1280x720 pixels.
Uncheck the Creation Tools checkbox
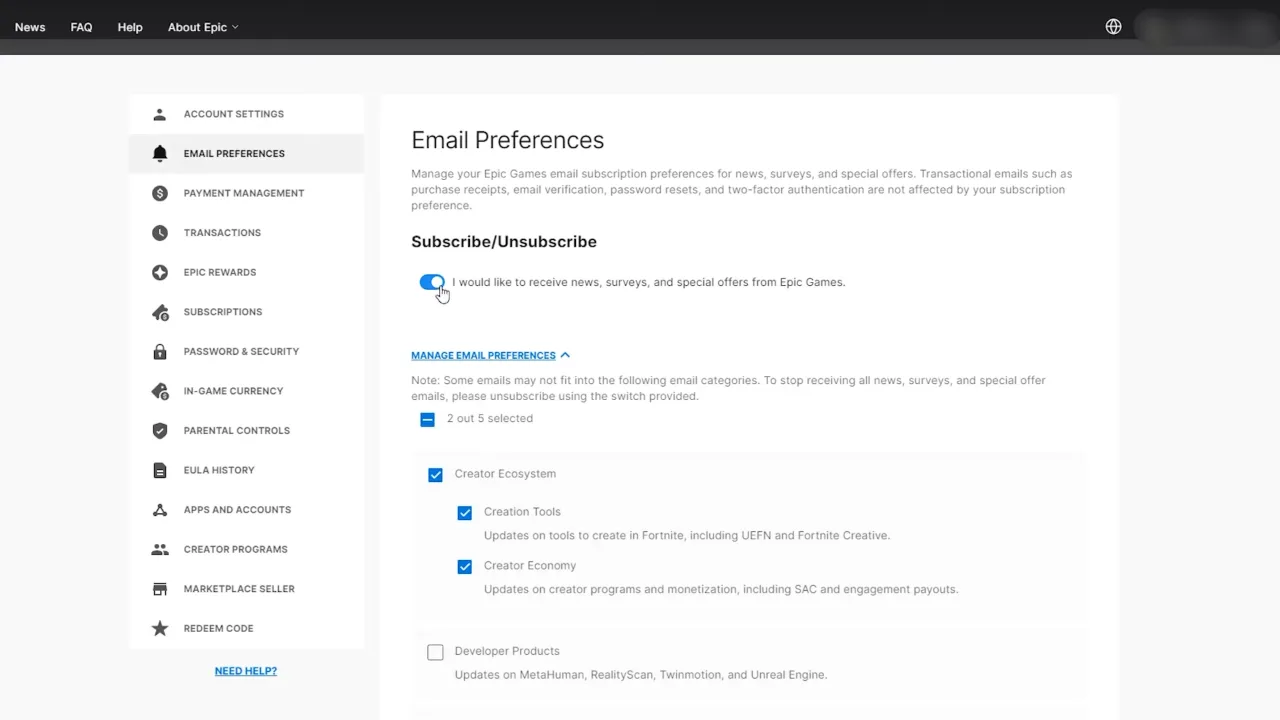(x=464, y=513)
